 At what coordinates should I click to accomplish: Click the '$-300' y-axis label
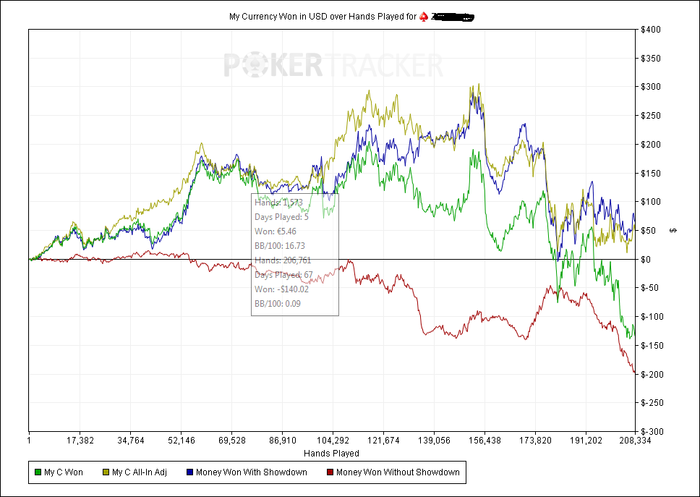tap(652, 432)
